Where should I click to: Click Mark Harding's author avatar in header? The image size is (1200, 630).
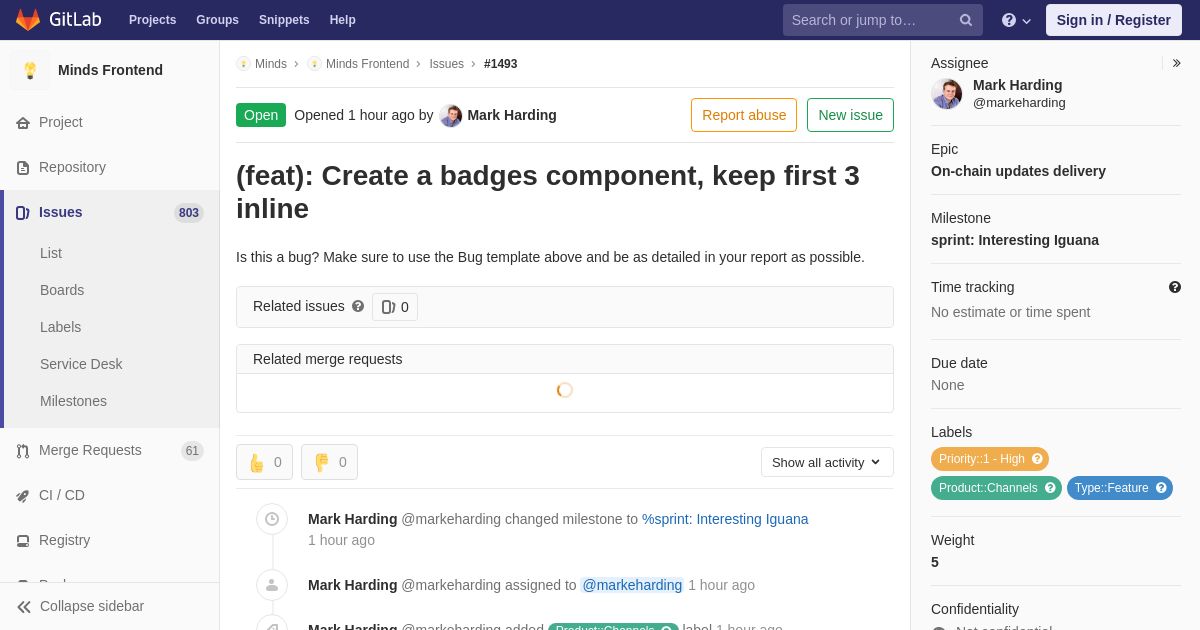point(451,115)
